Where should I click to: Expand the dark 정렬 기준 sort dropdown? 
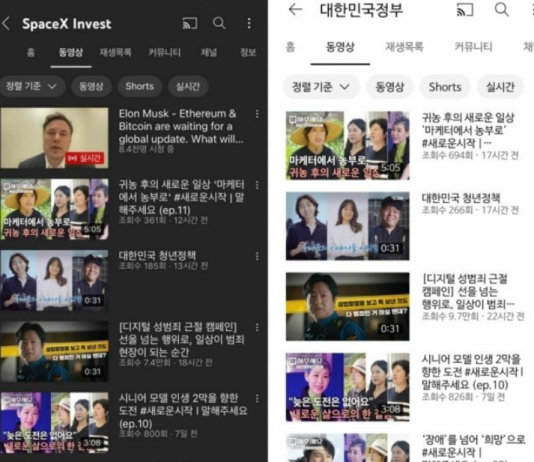pyautogui.click(x=32, y=86)
